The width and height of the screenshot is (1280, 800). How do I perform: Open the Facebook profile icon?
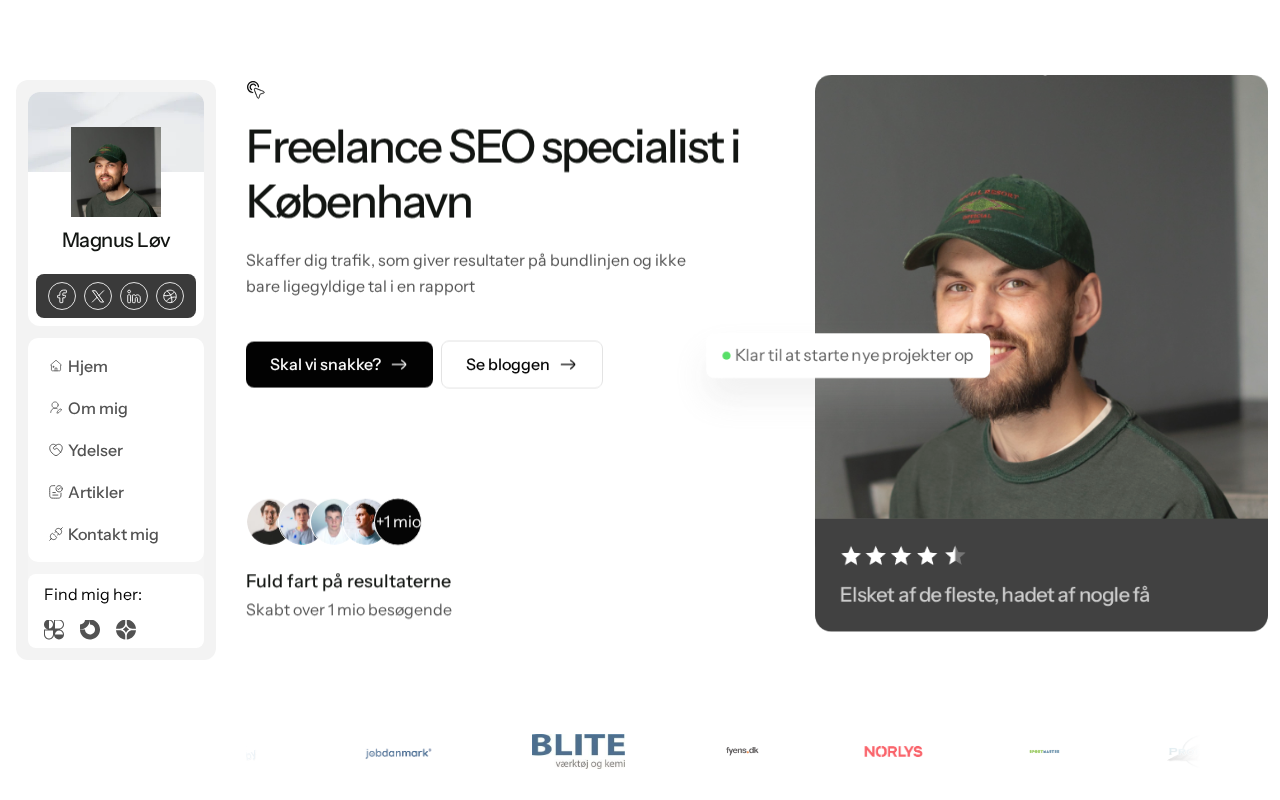(62, 296)
